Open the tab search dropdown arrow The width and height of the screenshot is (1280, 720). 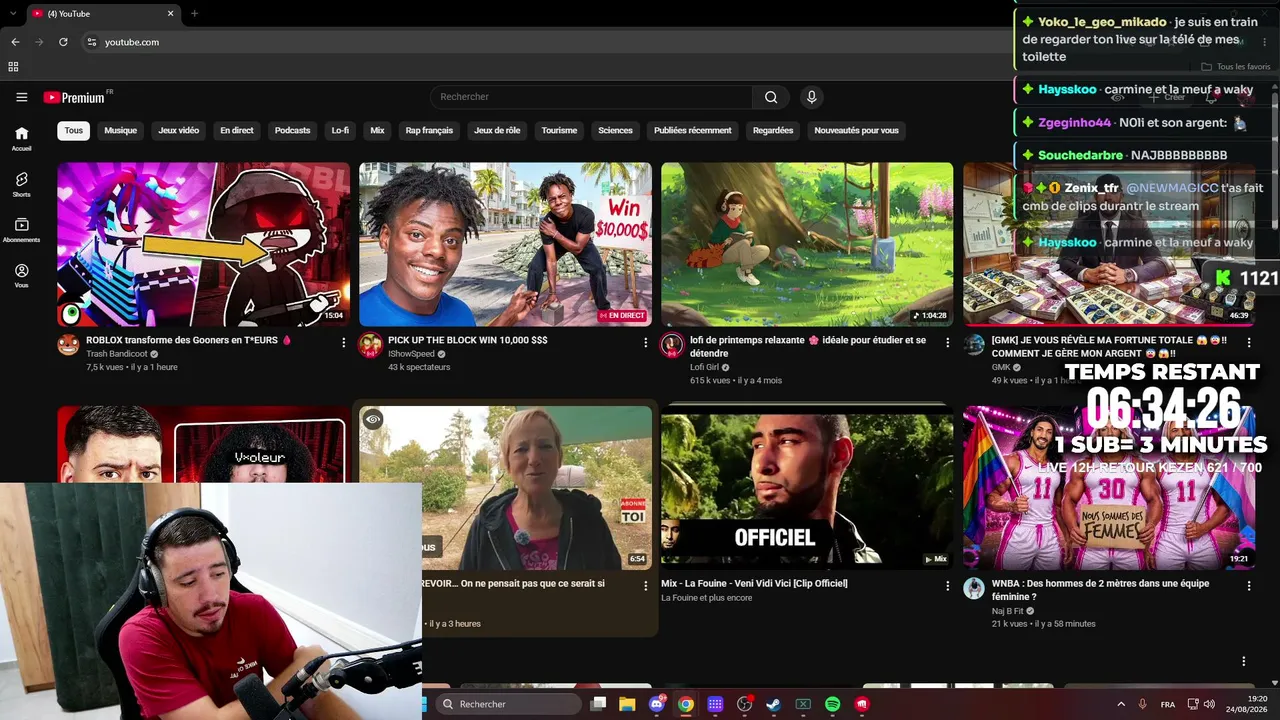[13, 13]
